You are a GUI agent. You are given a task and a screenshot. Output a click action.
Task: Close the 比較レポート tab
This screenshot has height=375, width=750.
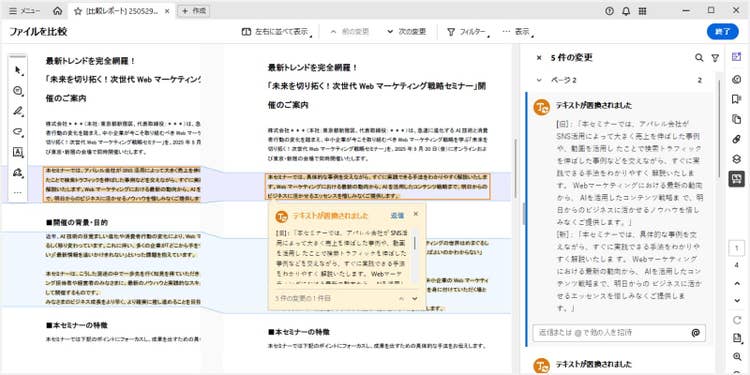[167, 11]
